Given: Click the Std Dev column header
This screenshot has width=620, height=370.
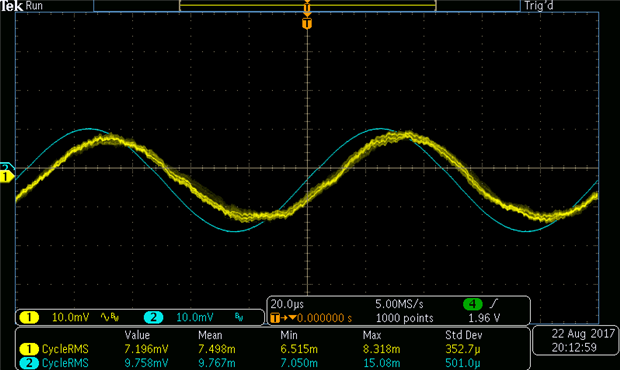Looking at the screenshot, I should (463, 335).
